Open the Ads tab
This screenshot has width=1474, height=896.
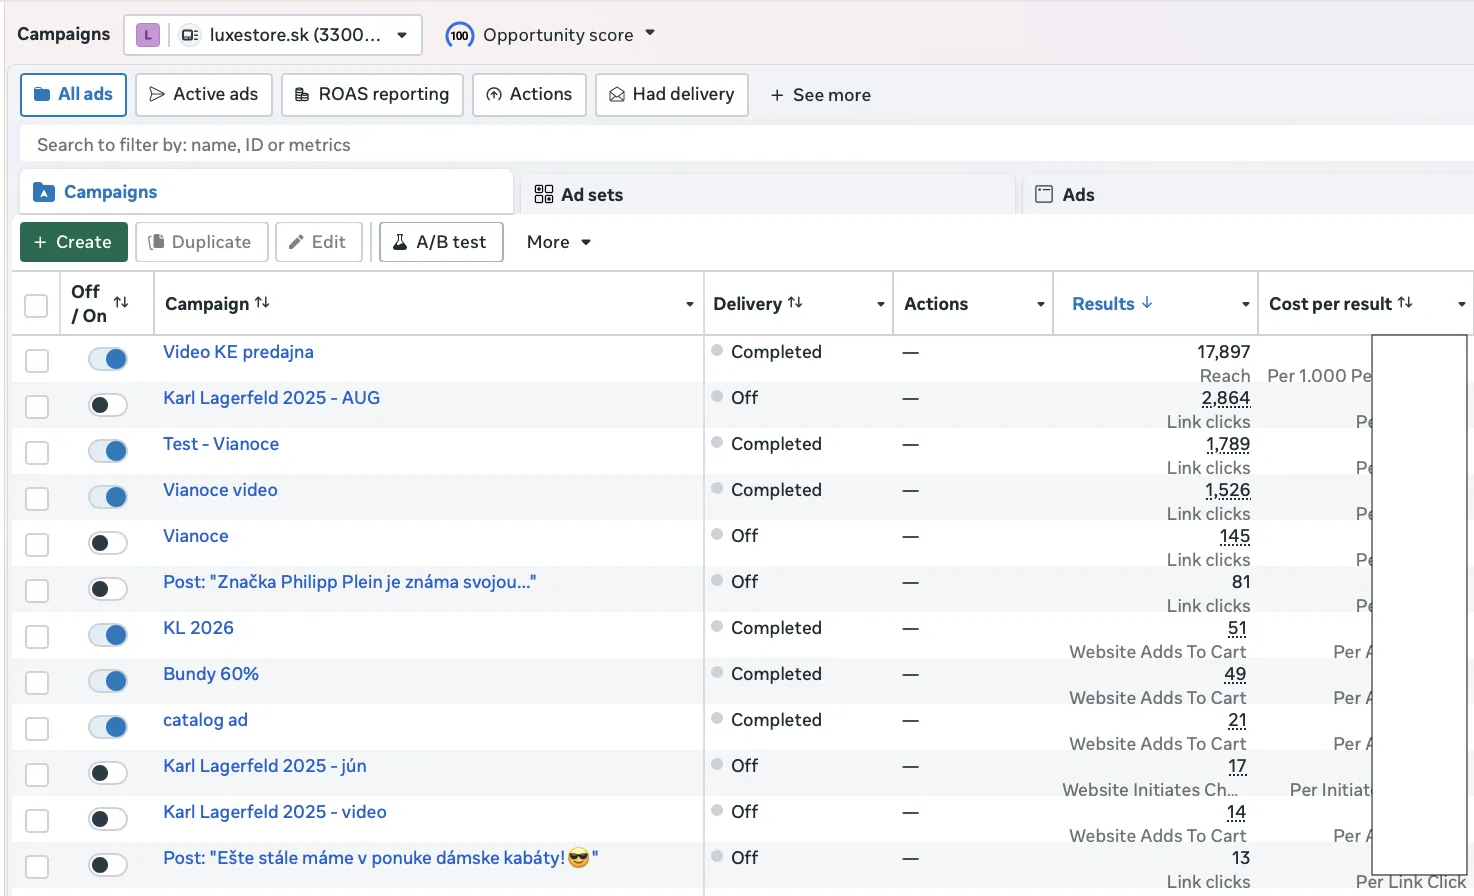[1250, 194]
